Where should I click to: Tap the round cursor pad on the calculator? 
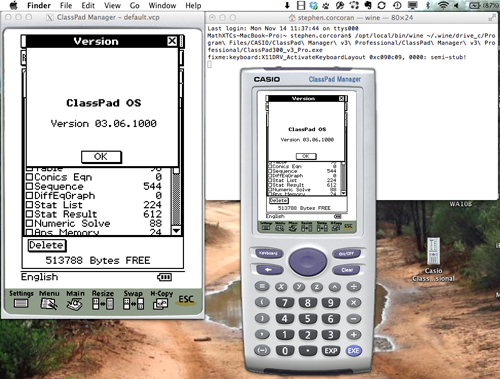[x=308, y=262]
